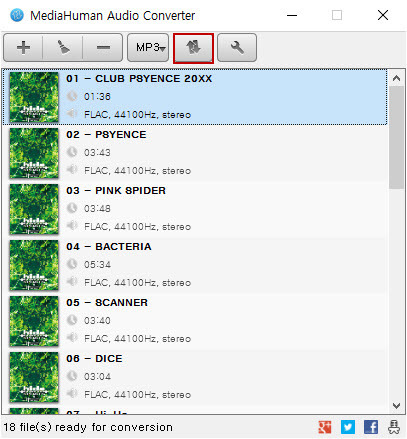This screenshot has width=407, height=439.
Task: Click album art thumbnail of PINK SPIDER
Action: 34,209
